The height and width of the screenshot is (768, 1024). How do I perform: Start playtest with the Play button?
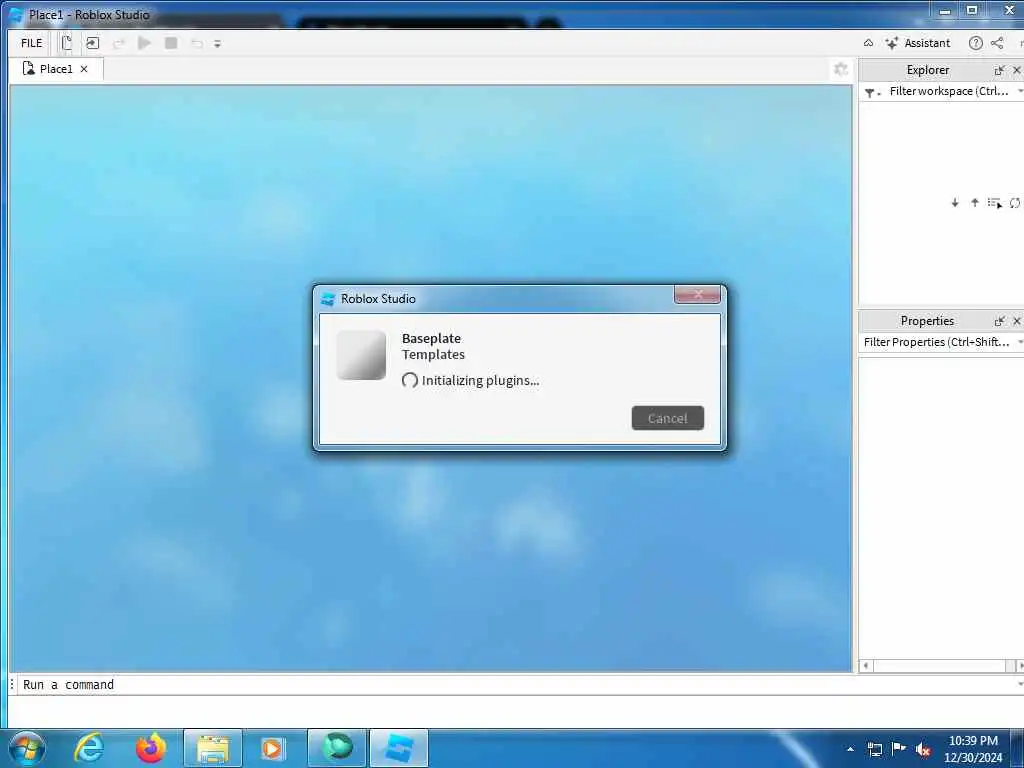144,43
